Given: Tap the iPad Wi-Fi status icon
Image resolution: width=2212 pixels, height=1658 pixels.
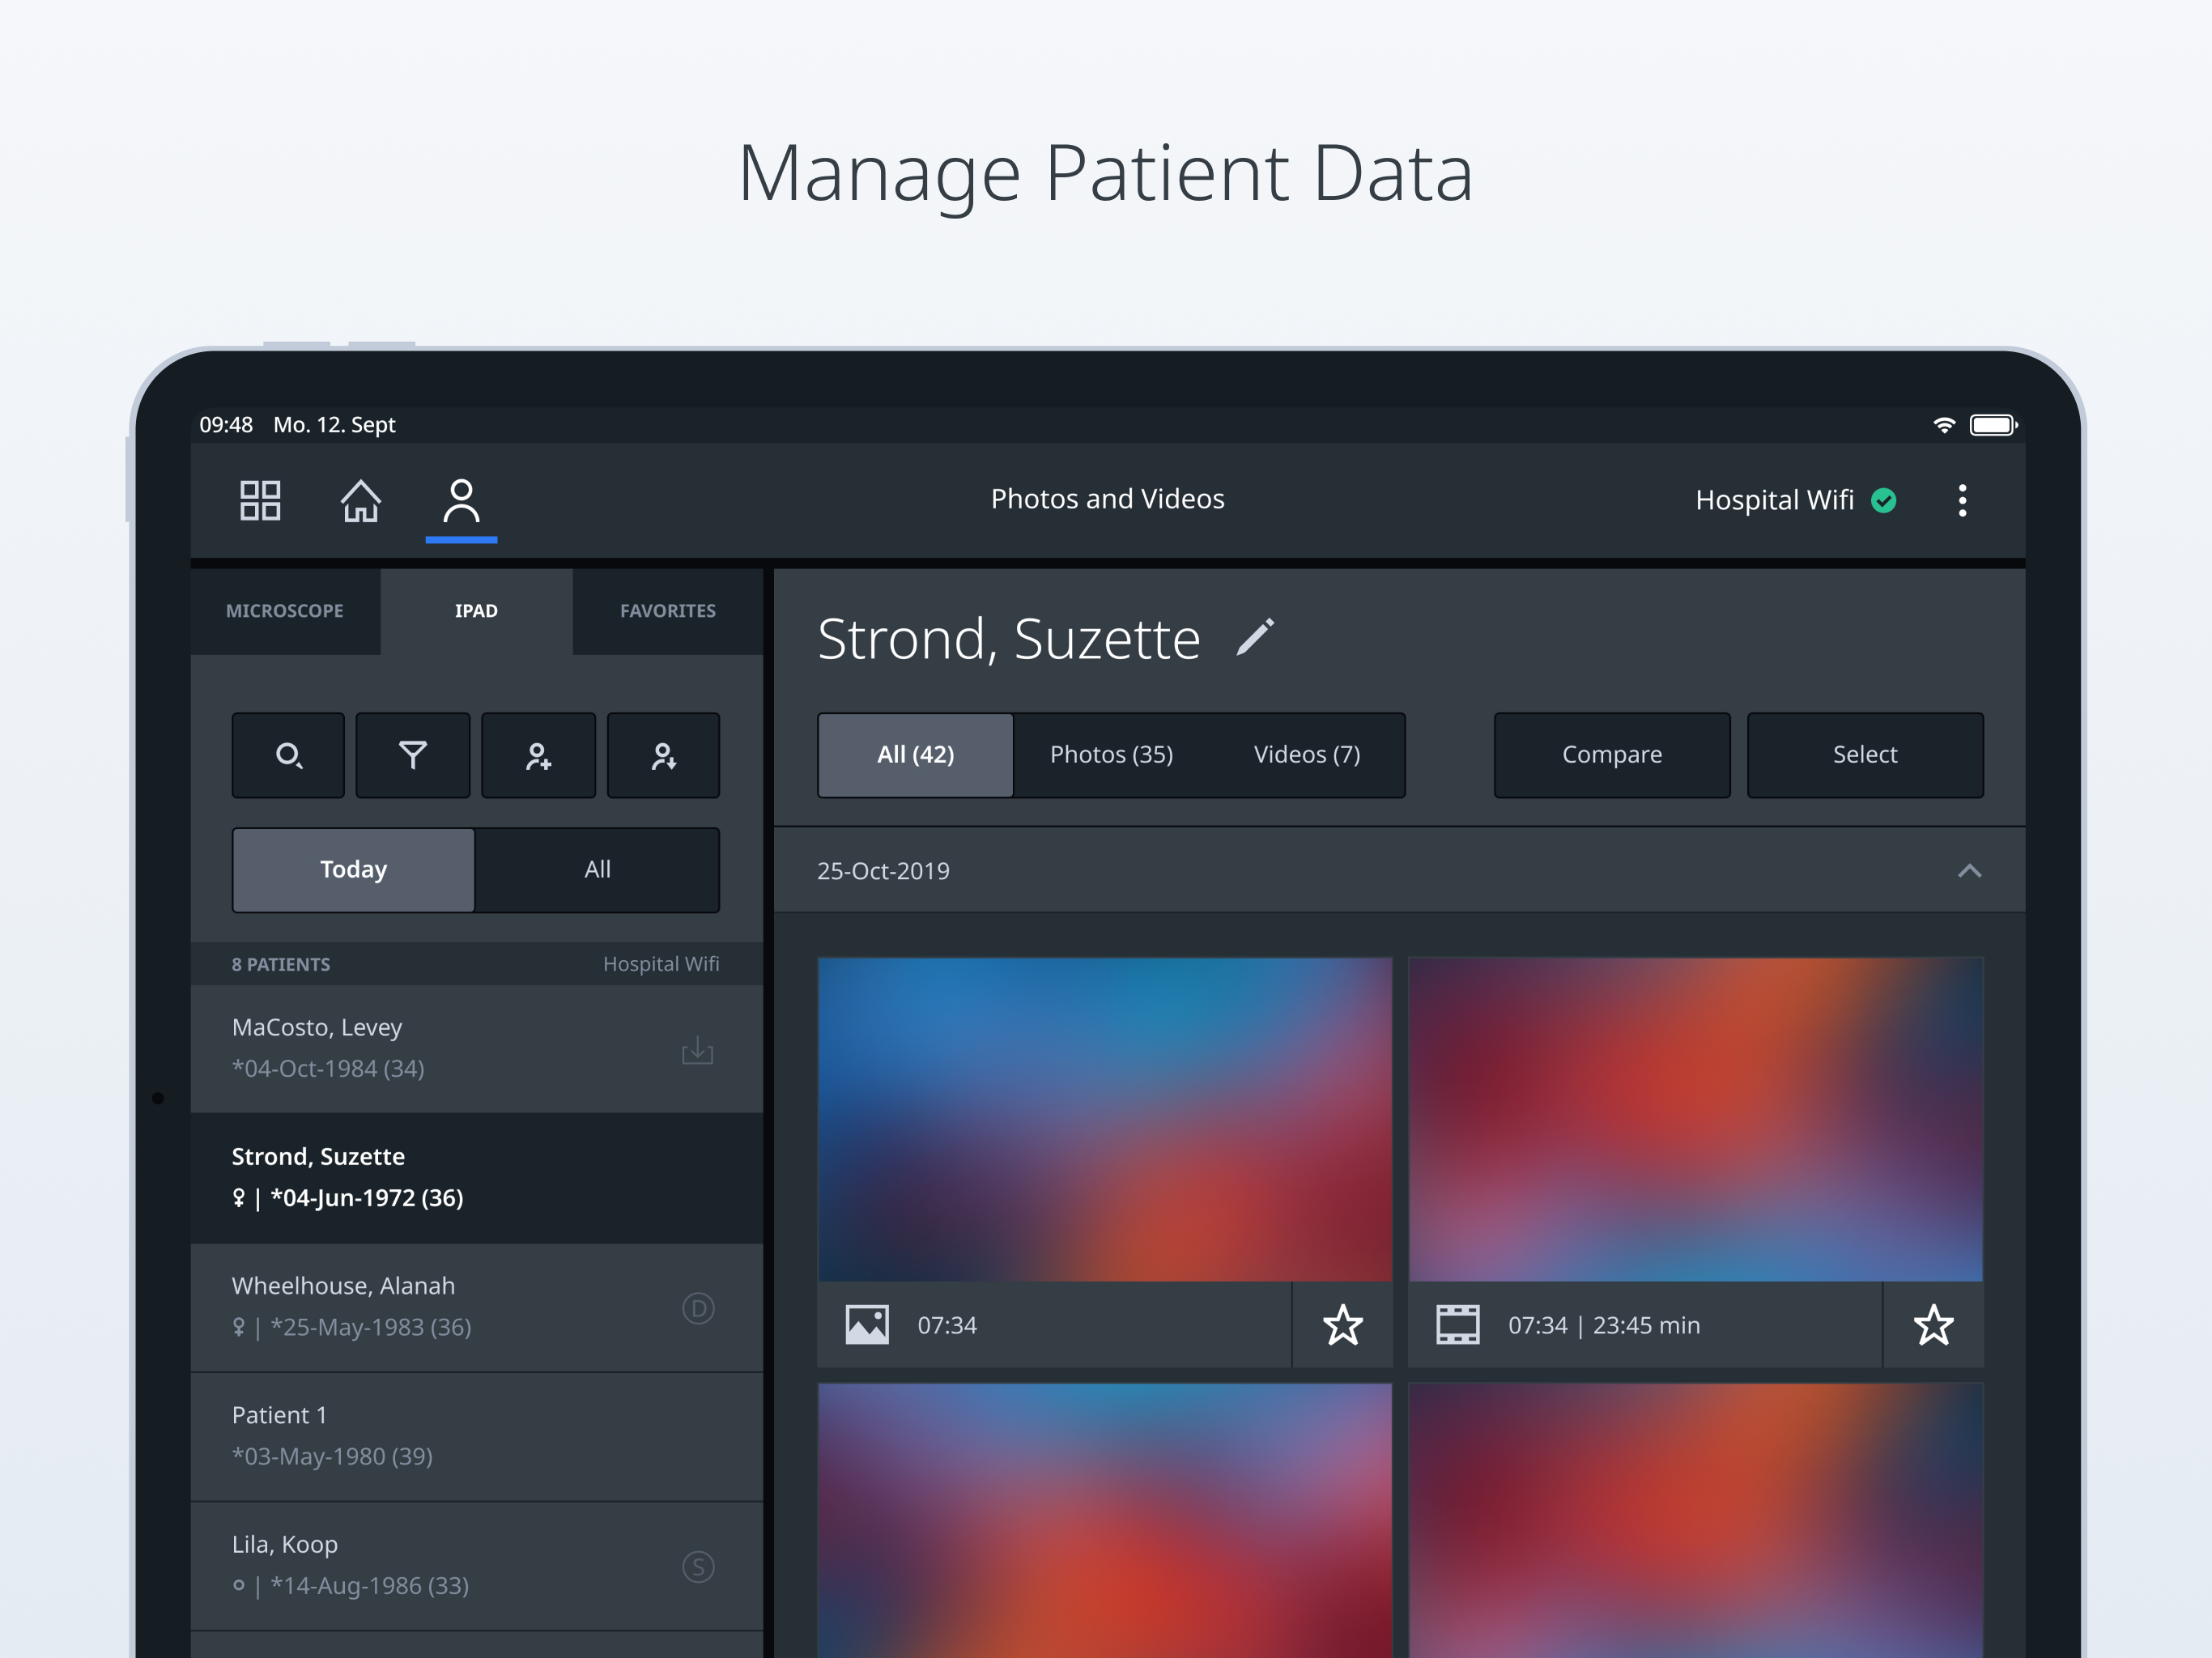Looking at the screenshot, I should 1944,425.
